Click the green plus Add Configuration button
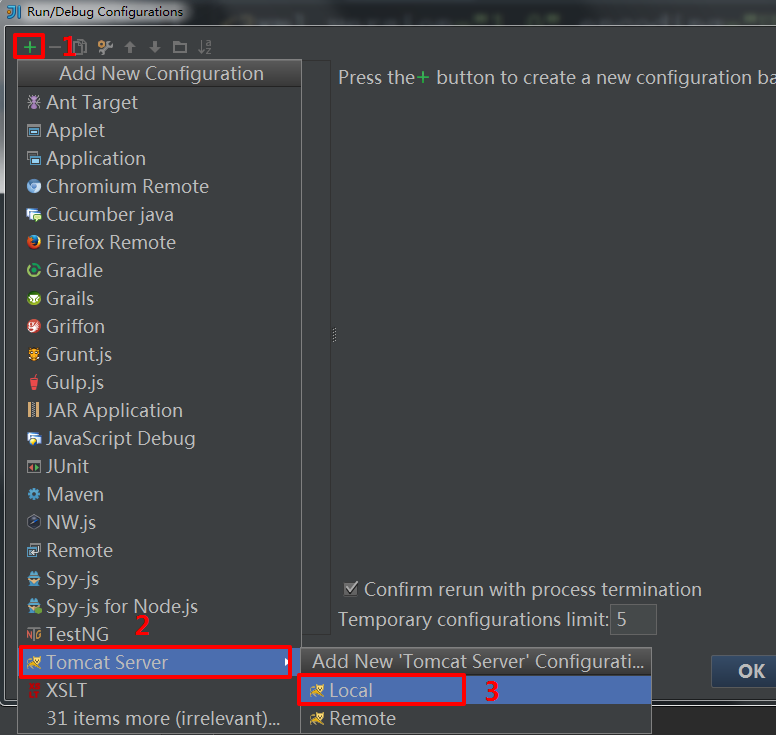This screenshot has width=776, height=735. tap(30, 47)
